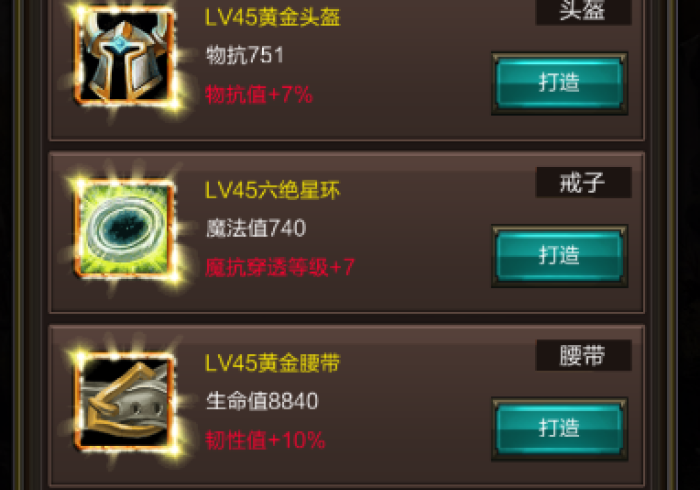Select the 戒子 category label

tap(583, 183)
